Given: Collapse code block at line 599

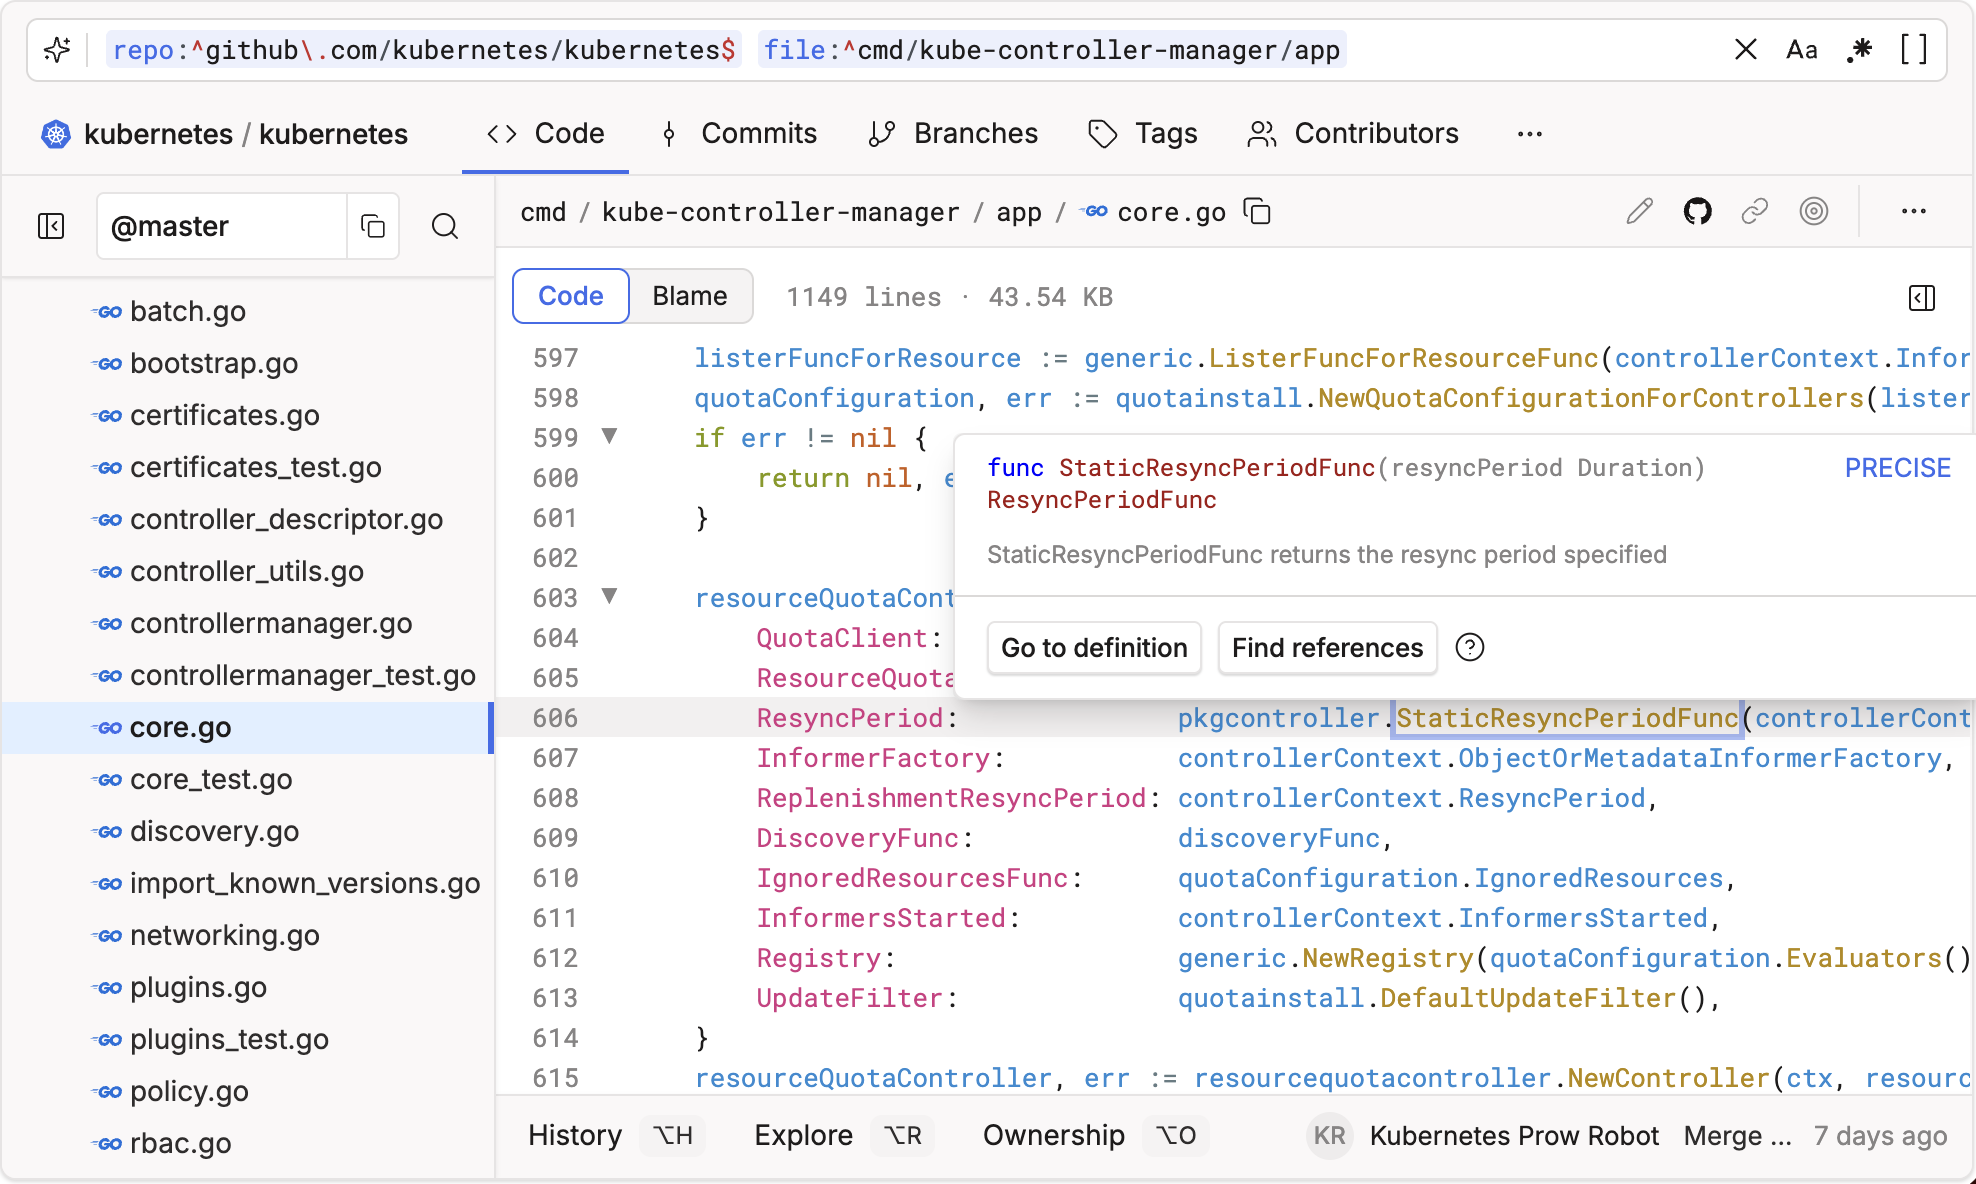Looking at the screenshot, I should click(609, 437).
